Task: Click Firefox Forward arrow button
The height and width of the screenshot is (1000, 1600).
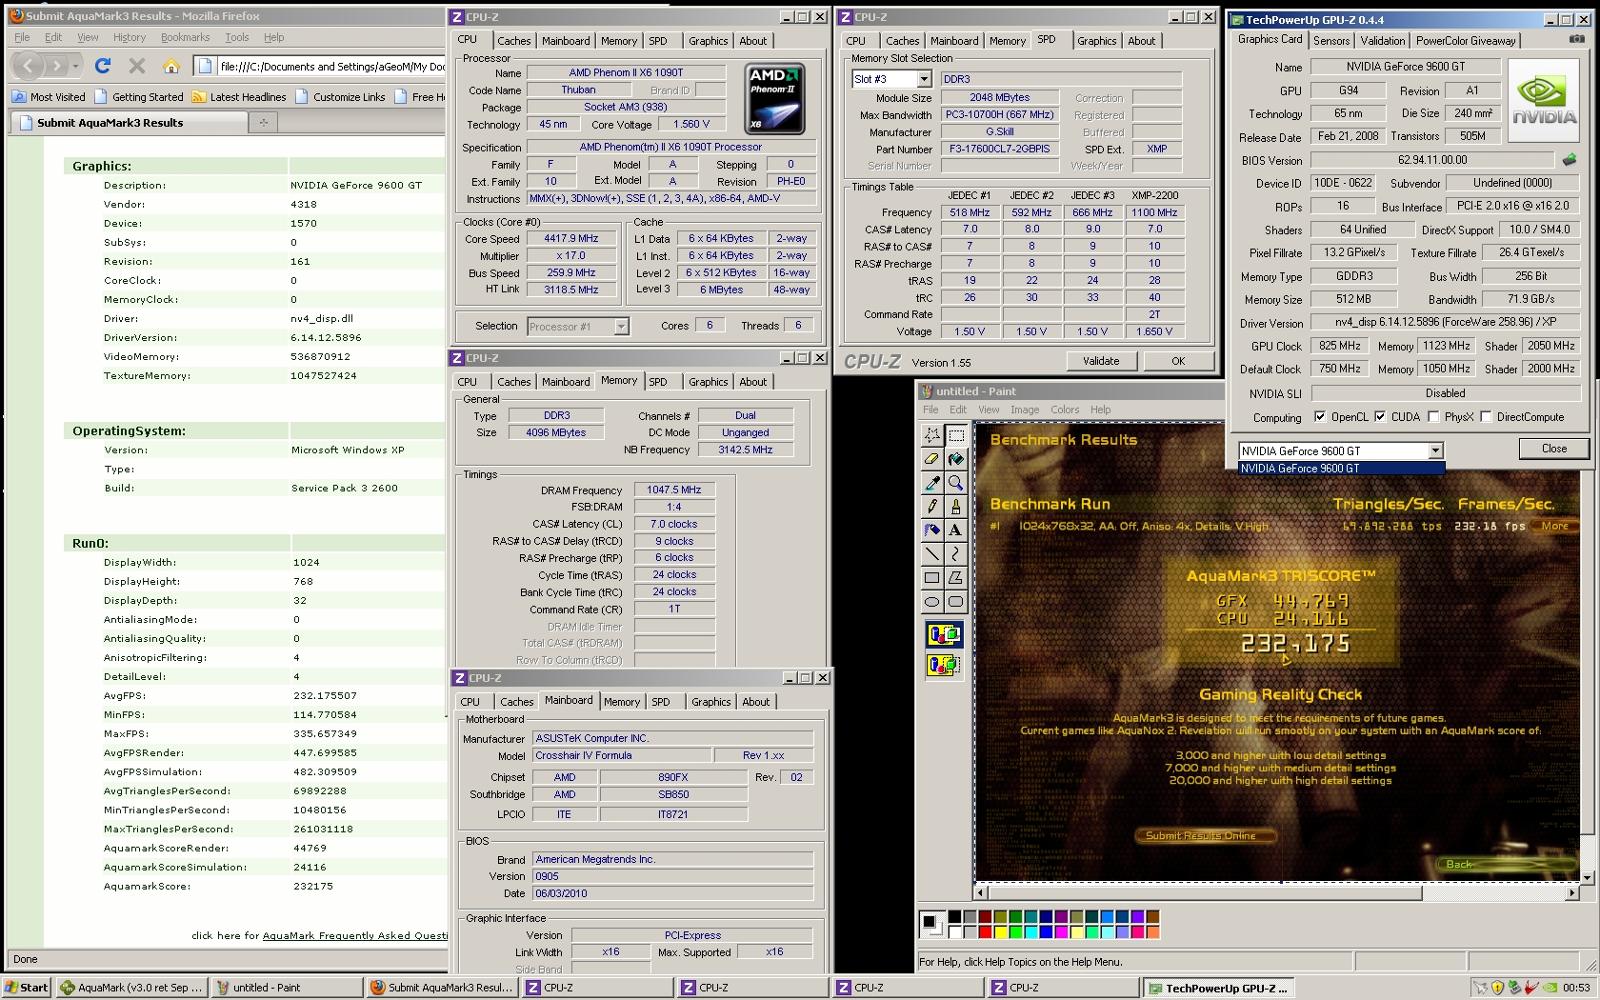Action: tap(58, 66)
